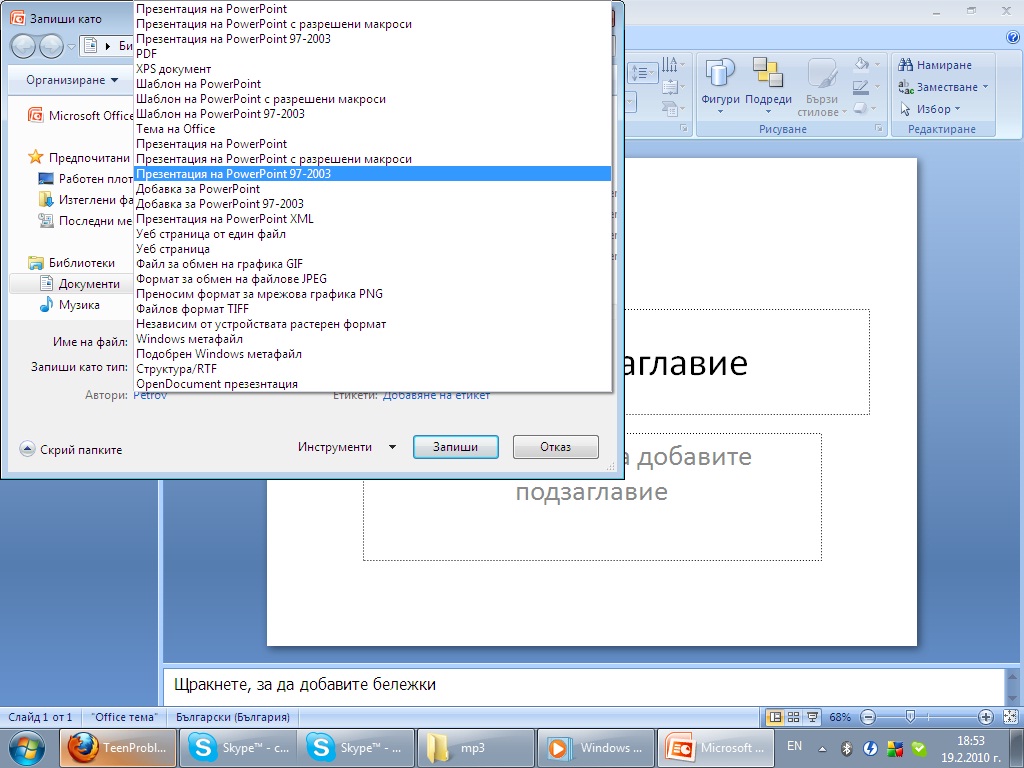
Task: Select Тема на Office in the type list
Action: point(372,129)
